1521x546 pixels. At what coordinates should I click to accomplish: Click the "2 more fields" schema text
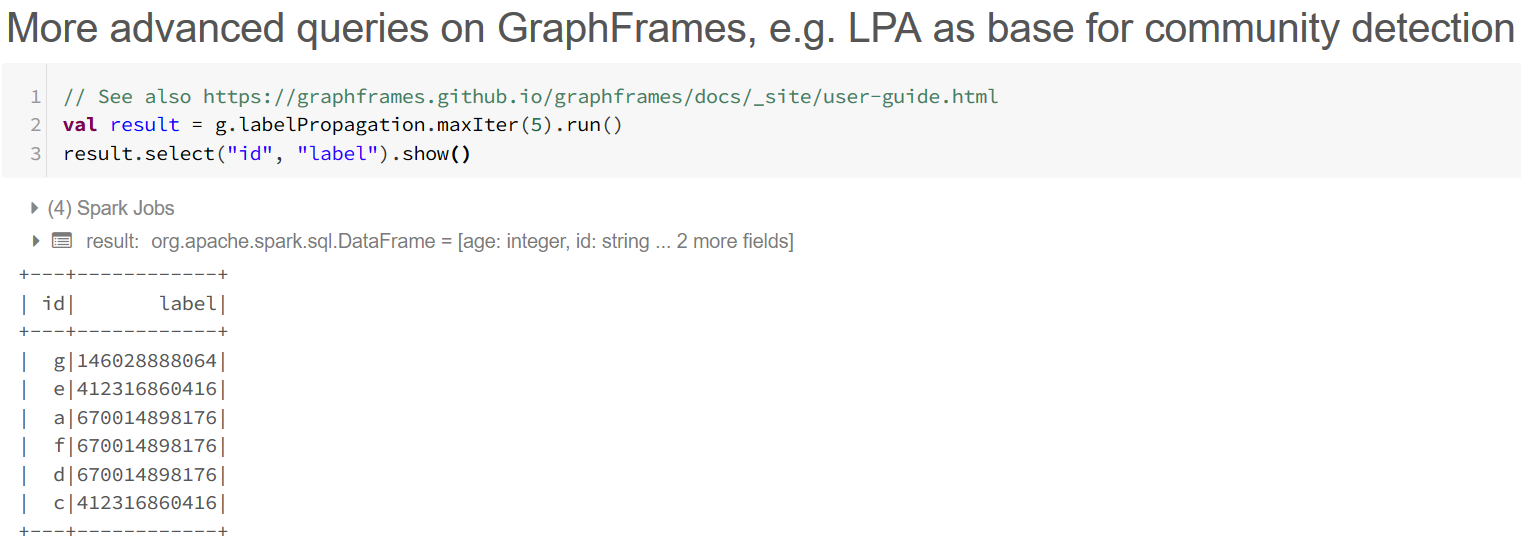[x=734, y=241]
